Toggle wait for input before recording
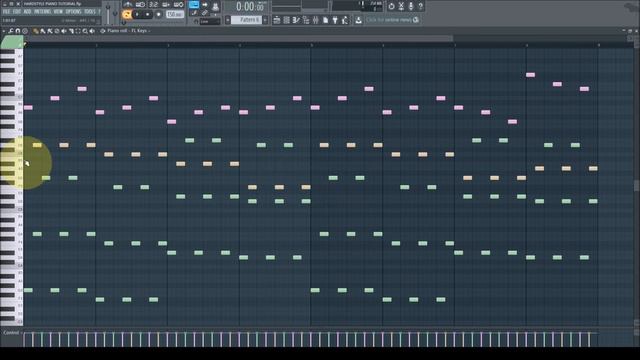Screen dimensions: 640x360 tap(140, 4)
